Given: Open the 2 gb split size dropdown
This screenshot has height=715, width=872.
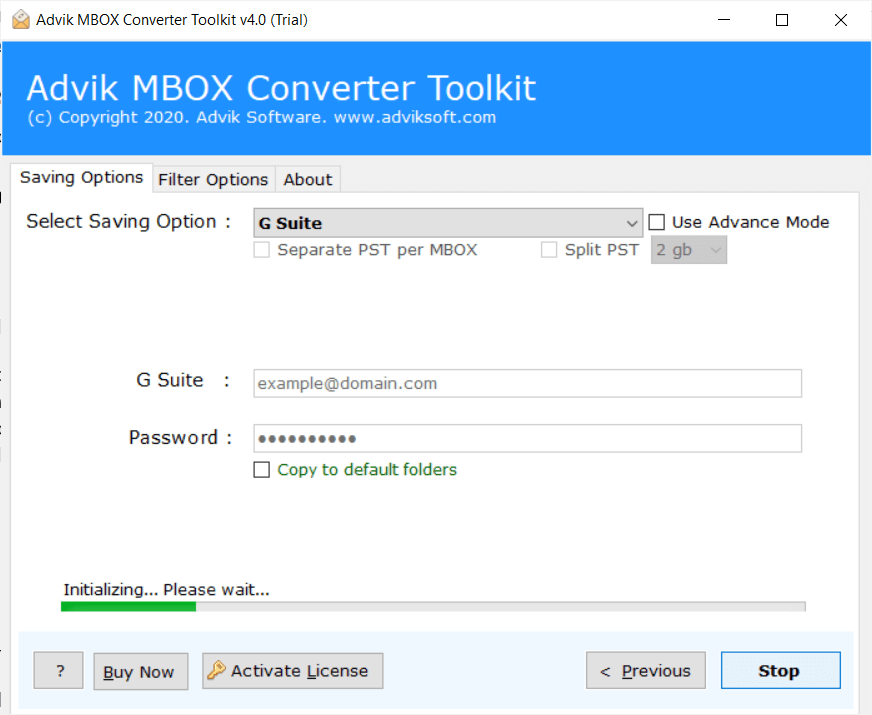Looking at the screenshot, I should tap(688, 250).
